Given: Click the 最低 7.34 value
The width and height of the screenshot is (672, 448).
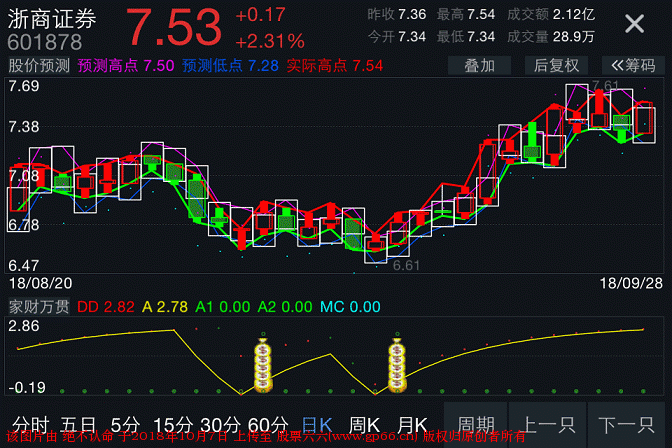Looking at the screenshot, I should pyautogui.click(x=466, y=37).
